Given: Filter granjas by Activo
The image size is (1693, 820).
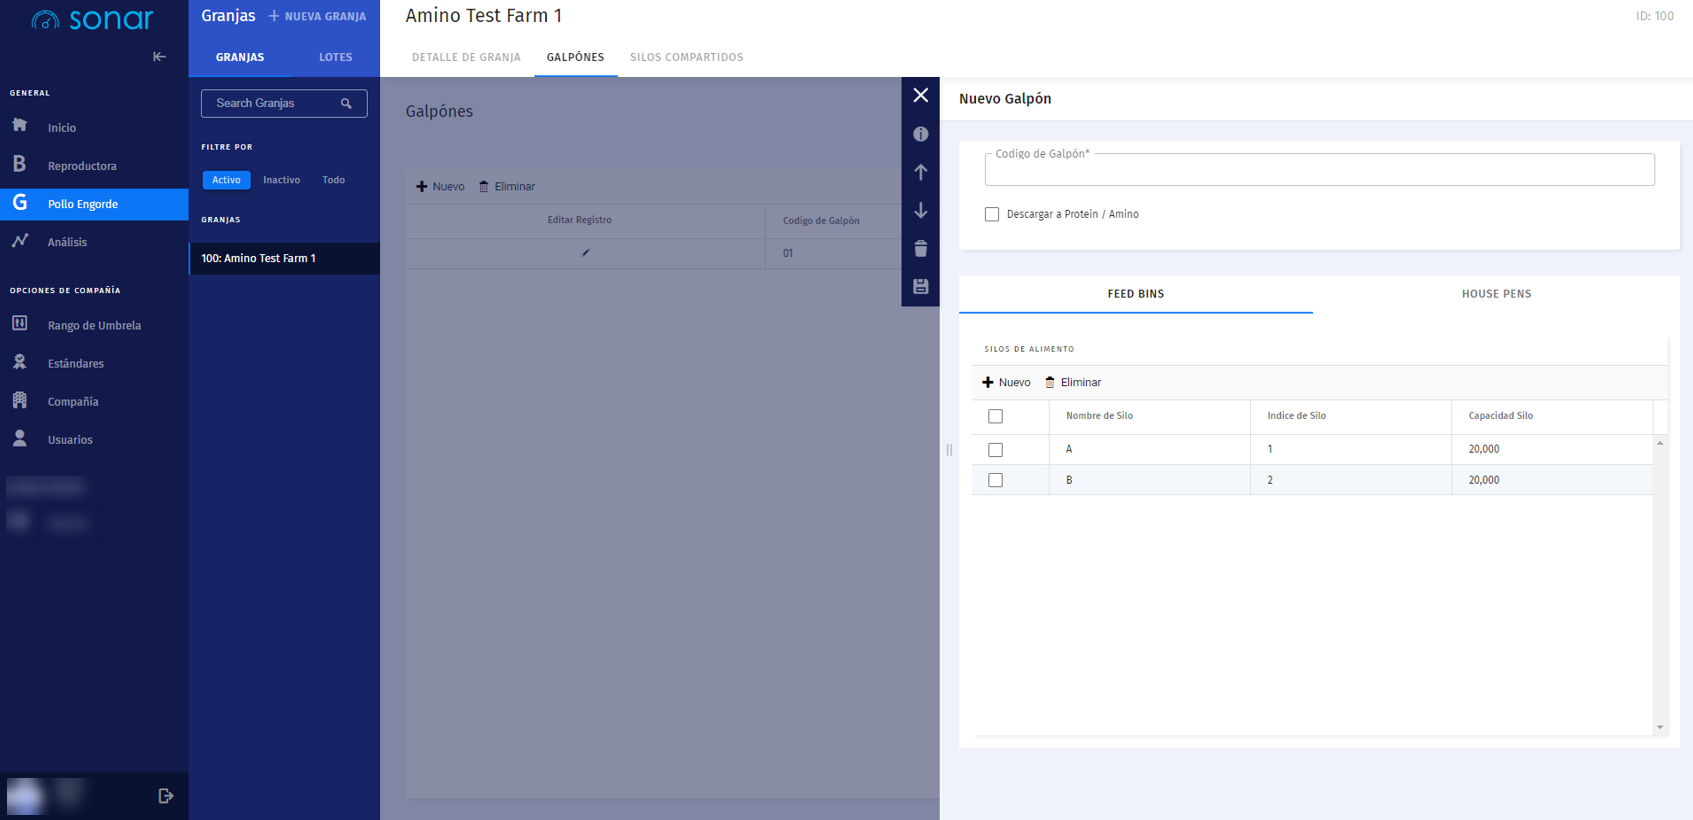Looking at the screenshot, I should 226,180.
